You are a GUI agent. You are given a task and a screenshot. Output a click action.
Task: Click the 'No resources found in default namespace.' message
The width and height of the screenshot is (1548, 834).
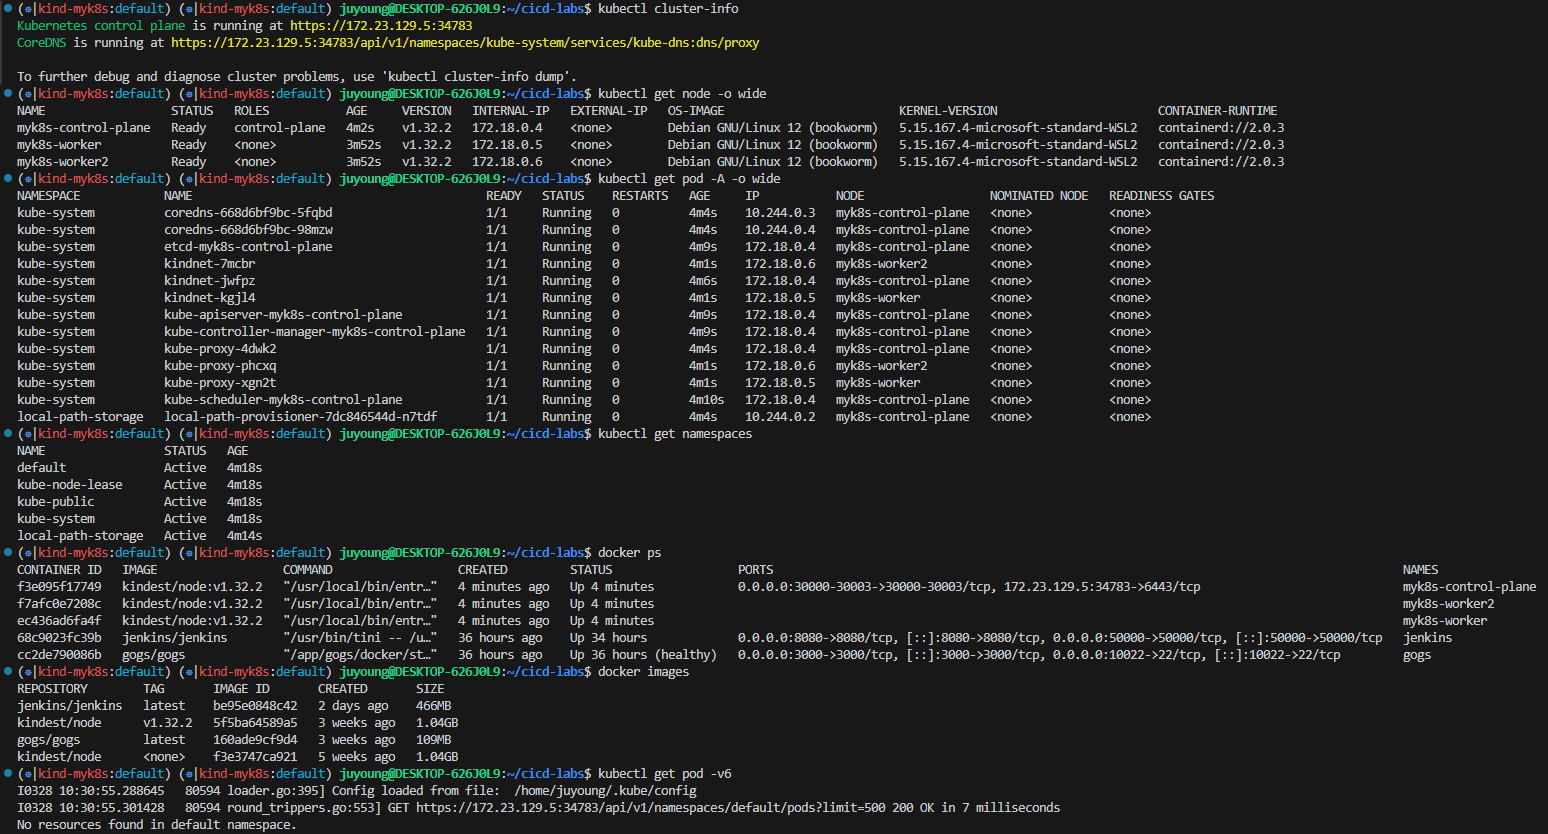157,825
